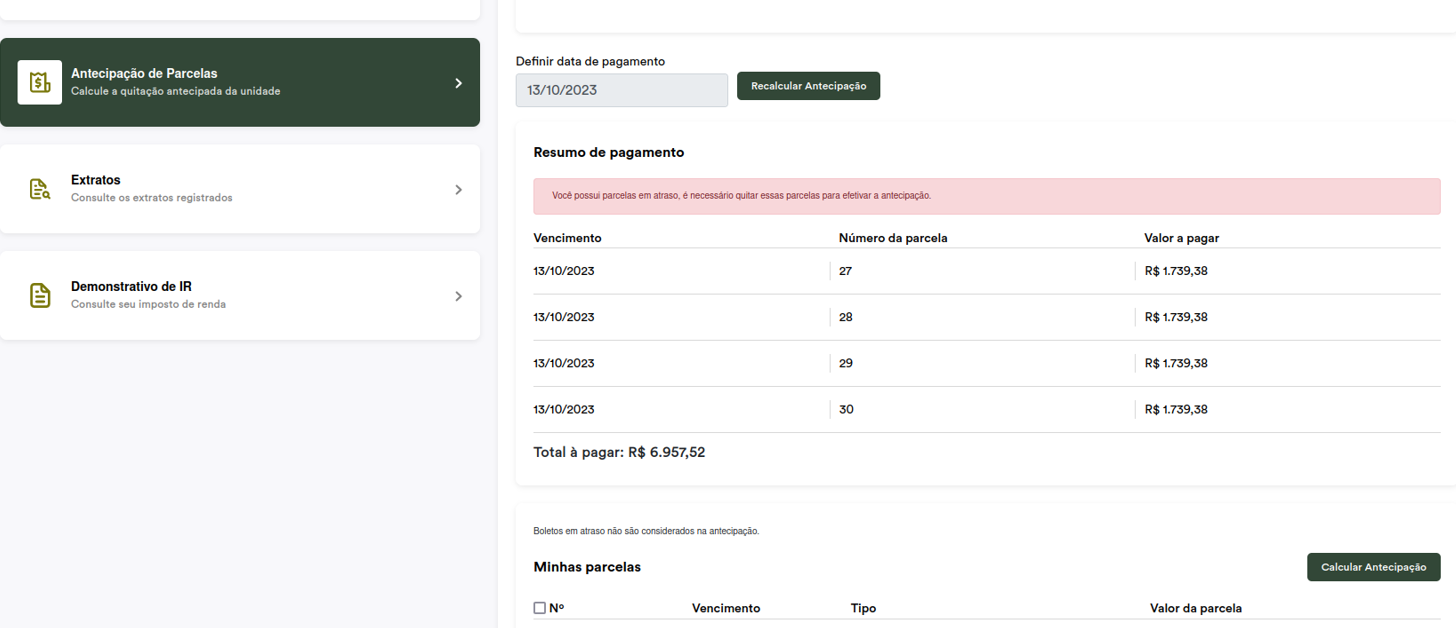Image resolution: width=1456 pixels, height=628 pixels.
Task: Open Demonstrativo de IR via its chevron
Action: (459, 296)
